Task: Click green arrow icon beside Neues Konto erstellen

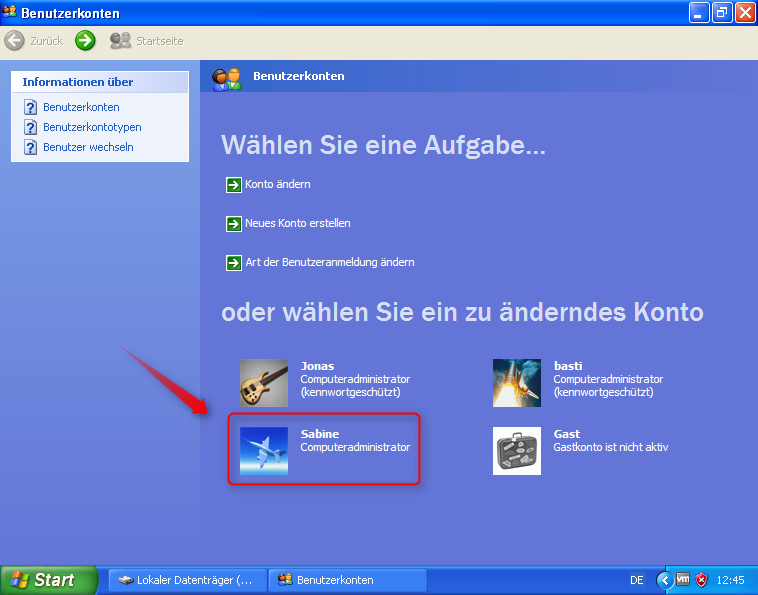Action: pyautogui.click(x=234, y=224)
